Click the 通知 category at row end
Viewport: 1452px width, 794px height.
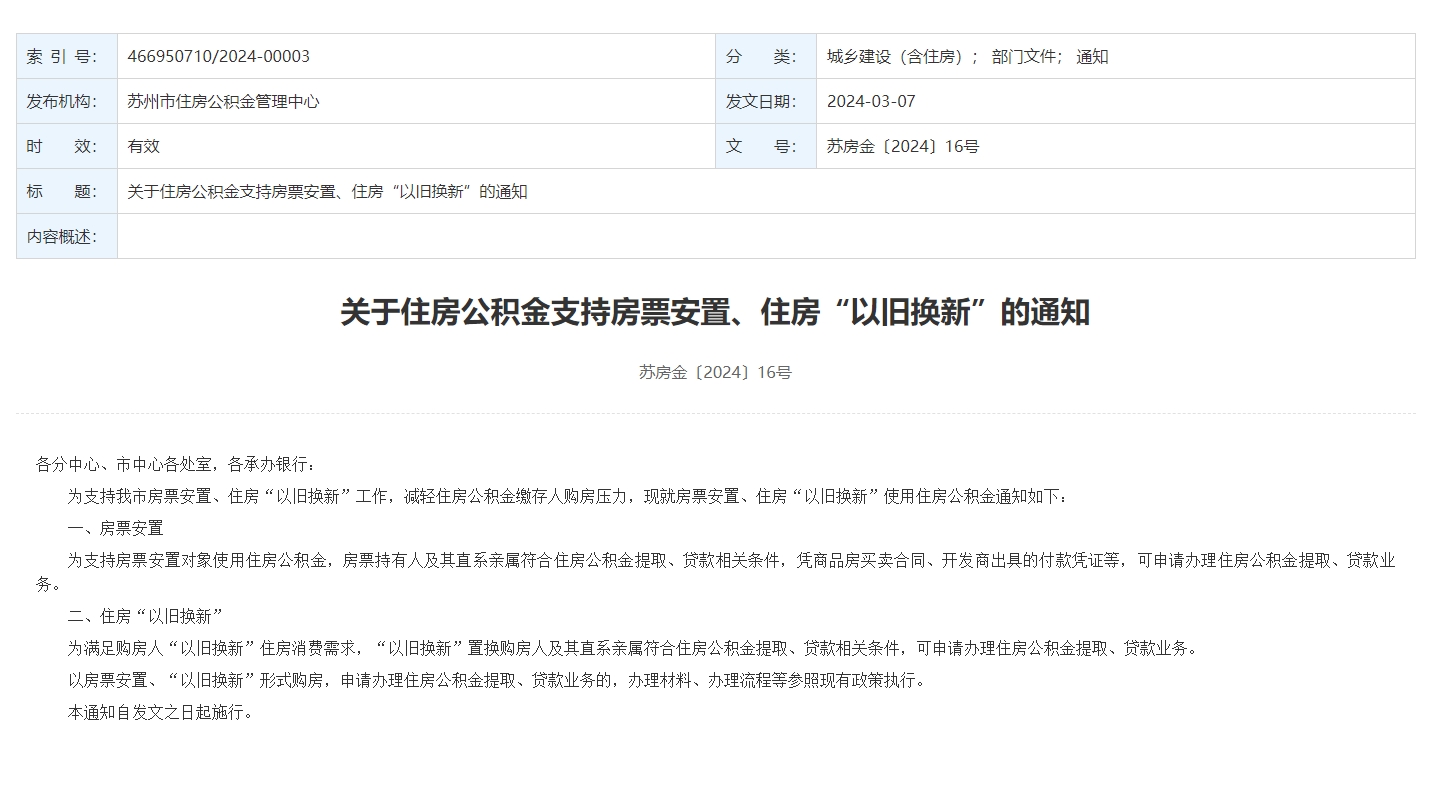click(x=1092, y=56)
